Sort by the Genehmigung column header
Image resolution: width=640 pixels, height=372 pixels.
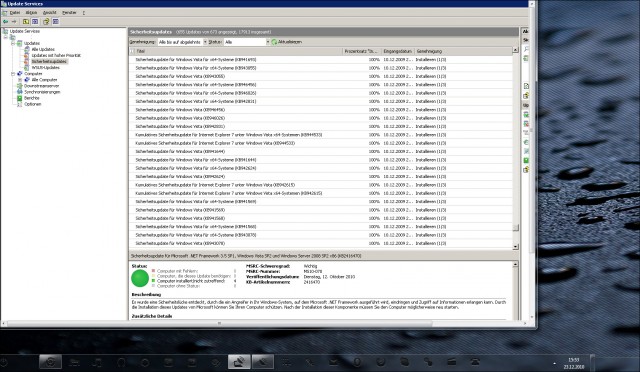463,51
